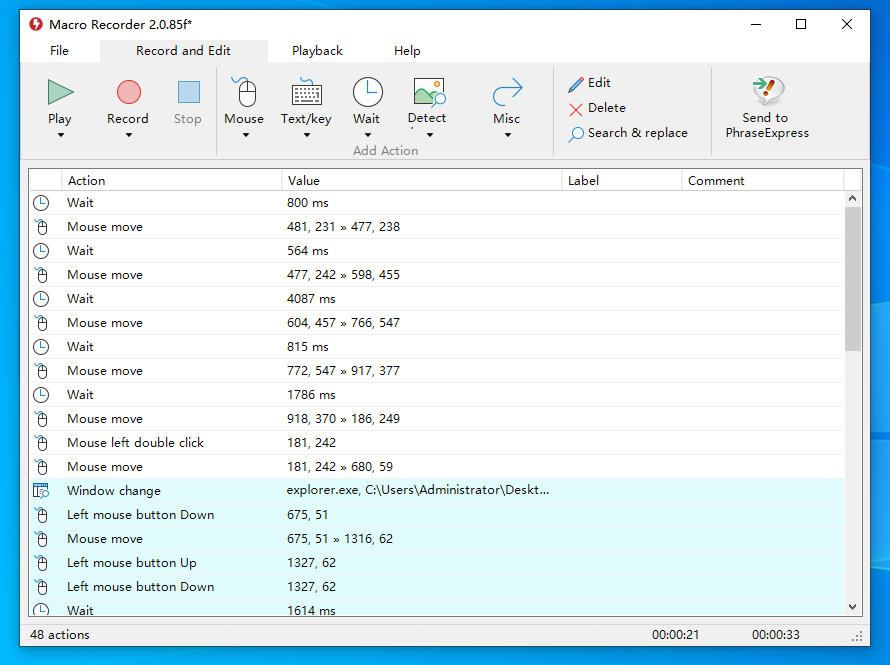Click the scroll down arrow of action list
This screenshot has height=665, width=890.
click(853, 607)
